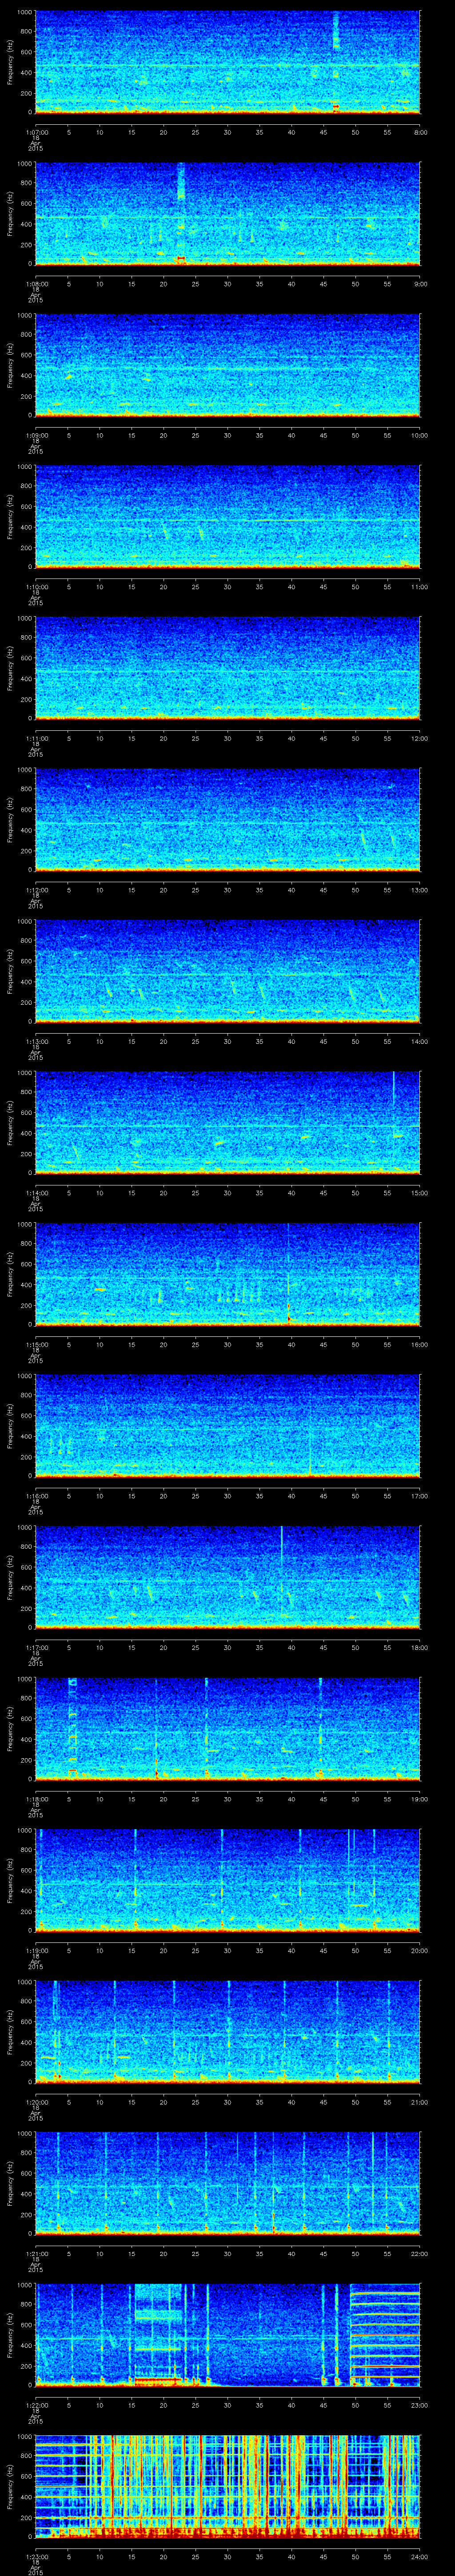Click the 9:00 end time label
The width and height of the screenshot is (455, 2576).
[x=420, y=284]
